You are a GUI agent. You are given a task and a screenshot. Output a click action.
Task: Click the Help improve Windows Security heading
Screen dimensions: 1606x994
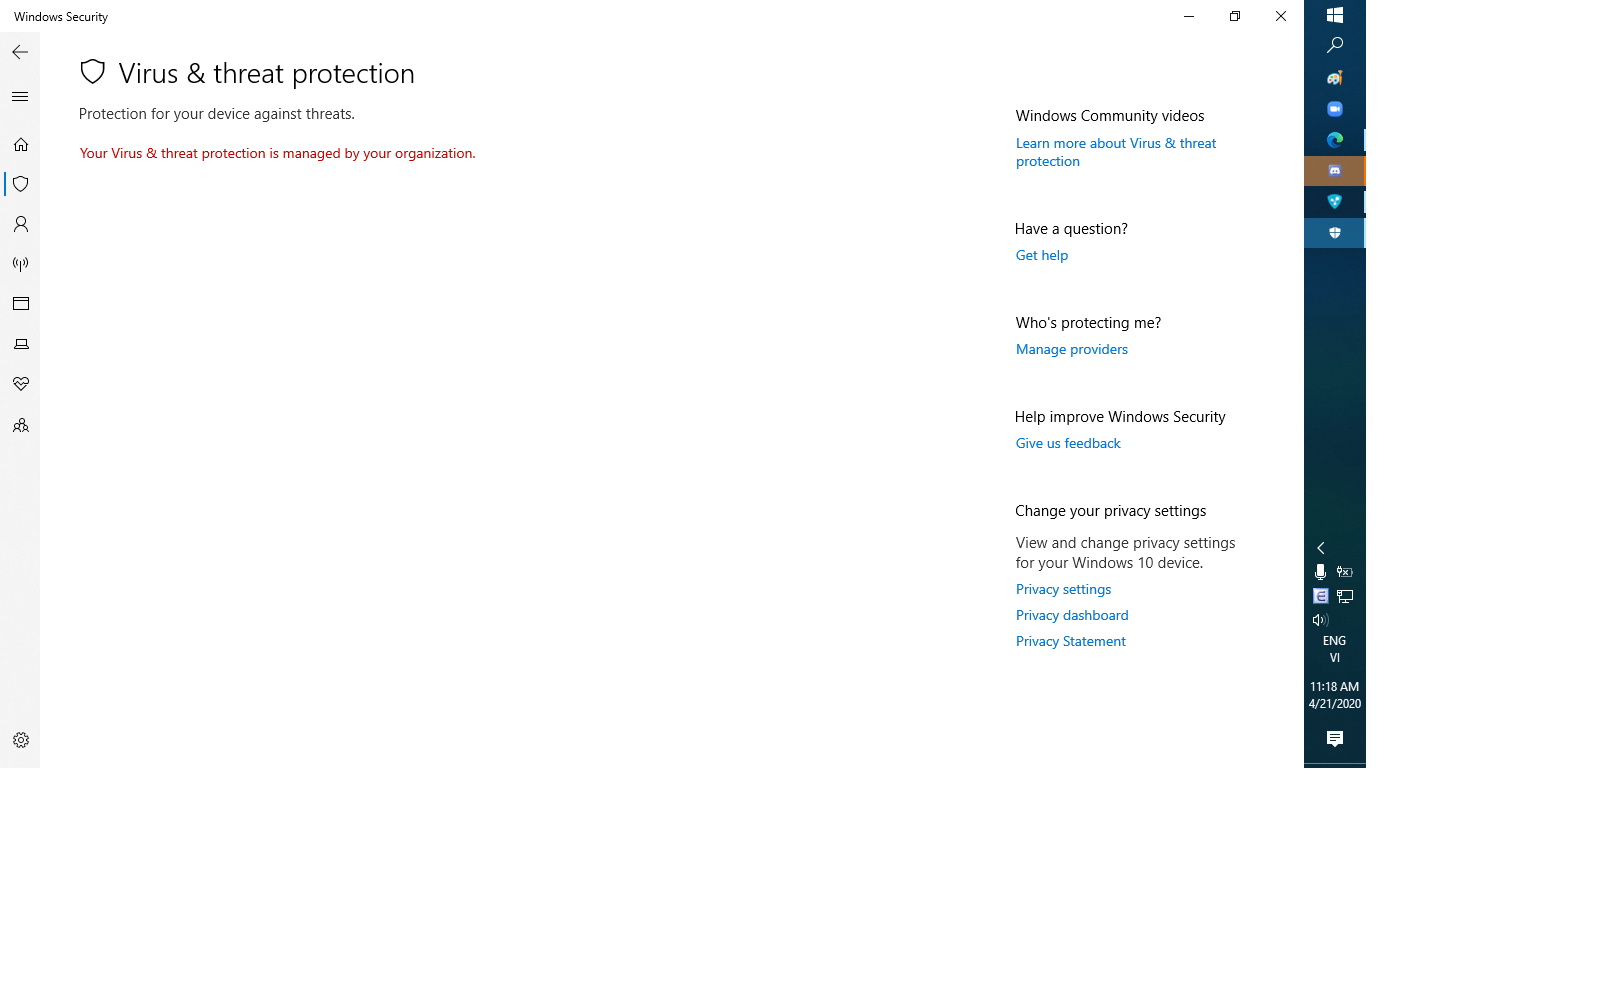1120,417
